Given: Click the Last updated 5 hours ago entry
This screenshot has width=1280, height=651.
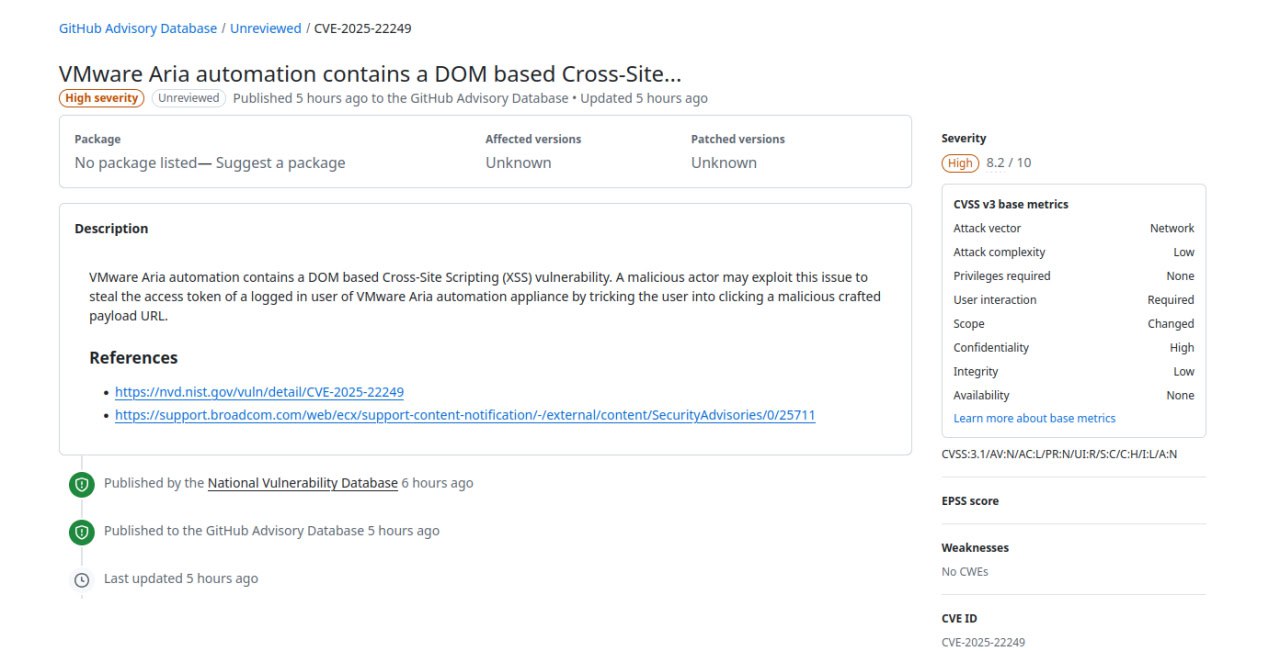Looking at the screenshot, I should (x=181, y=579).
